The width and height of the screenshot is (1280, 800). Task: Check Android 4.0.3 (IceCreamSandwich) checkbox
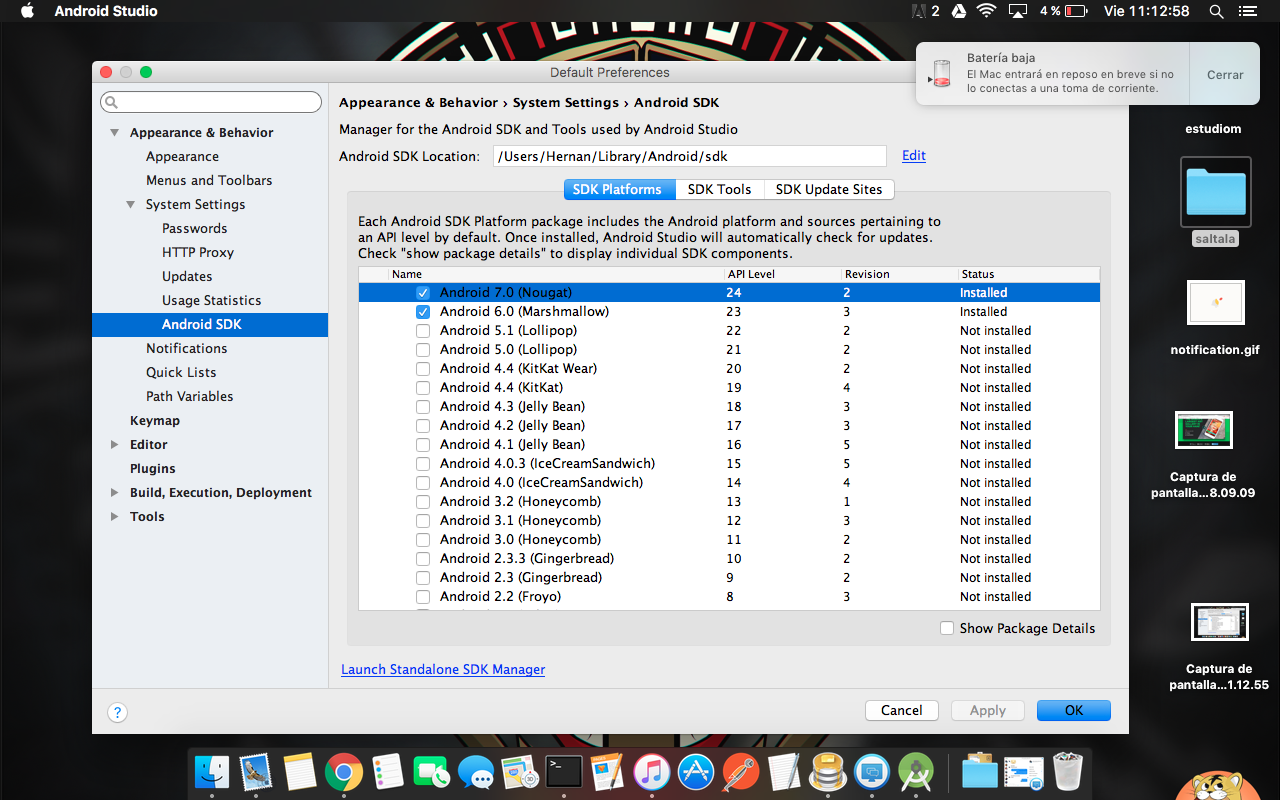423,464
